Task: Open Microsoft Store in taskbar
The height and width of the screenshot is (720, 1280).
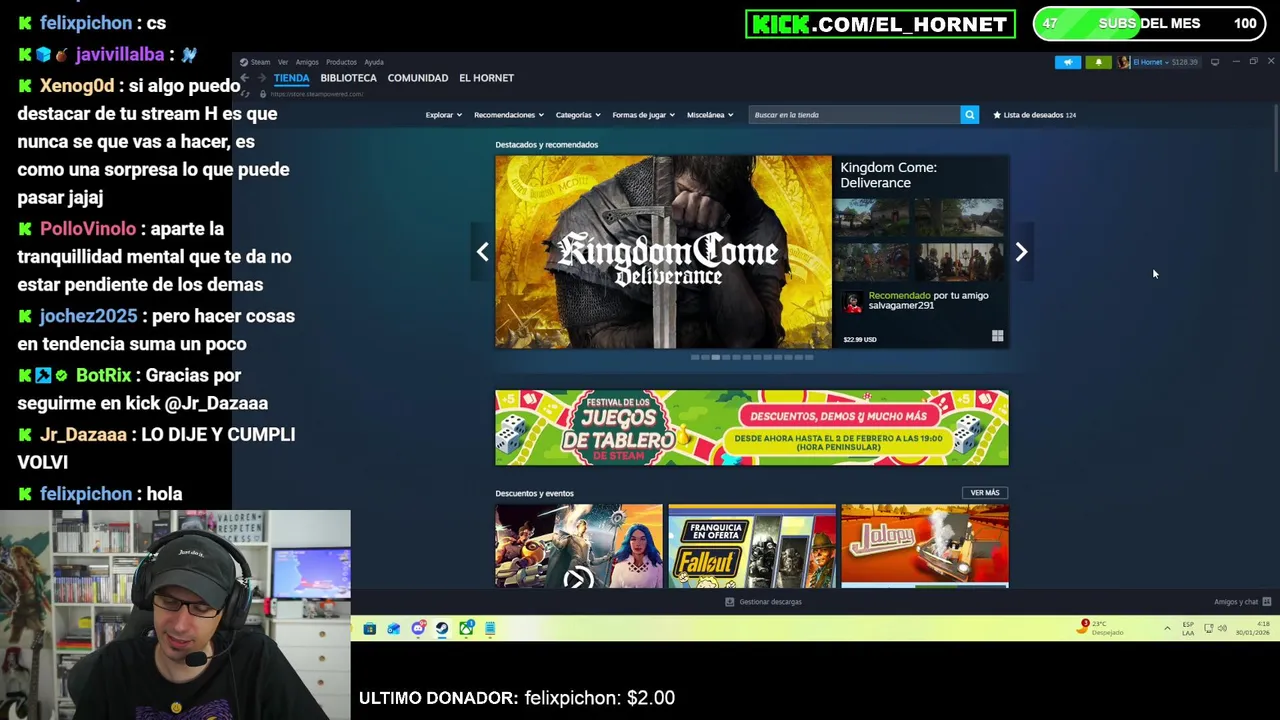Action: (370, 628)
